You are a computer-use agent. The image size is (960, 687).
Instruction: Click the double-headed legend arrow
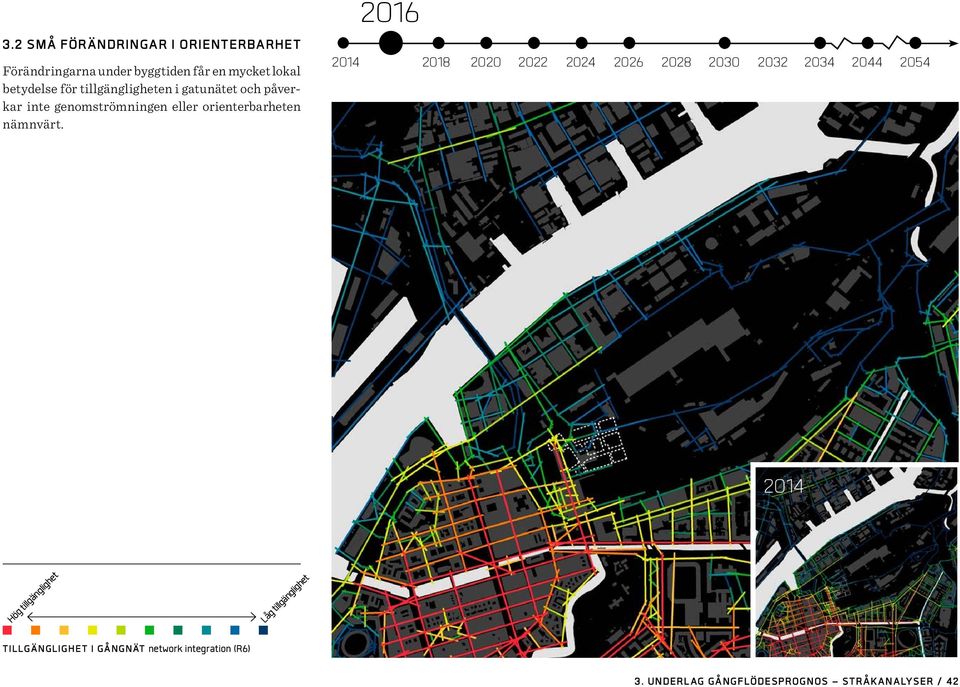pos(142,617)
